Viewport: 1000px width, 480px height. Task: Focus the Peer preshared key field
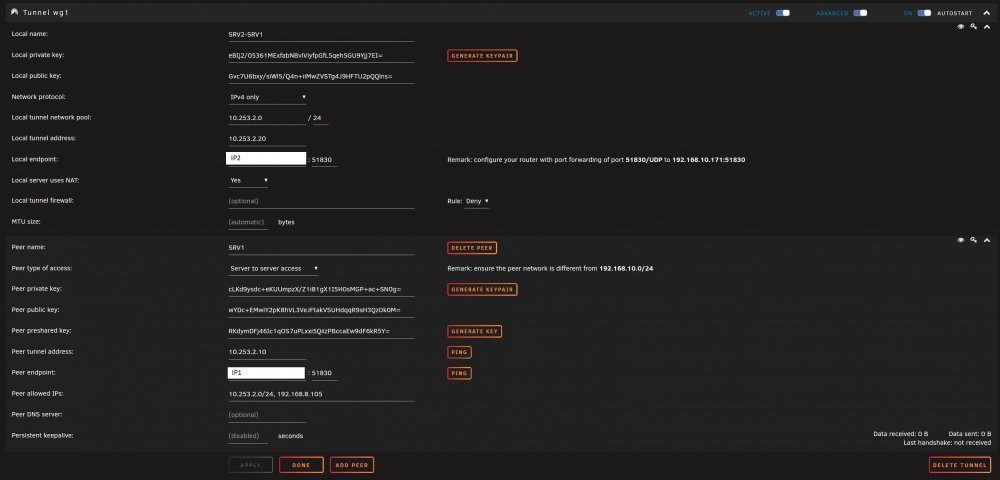(321, 331)
